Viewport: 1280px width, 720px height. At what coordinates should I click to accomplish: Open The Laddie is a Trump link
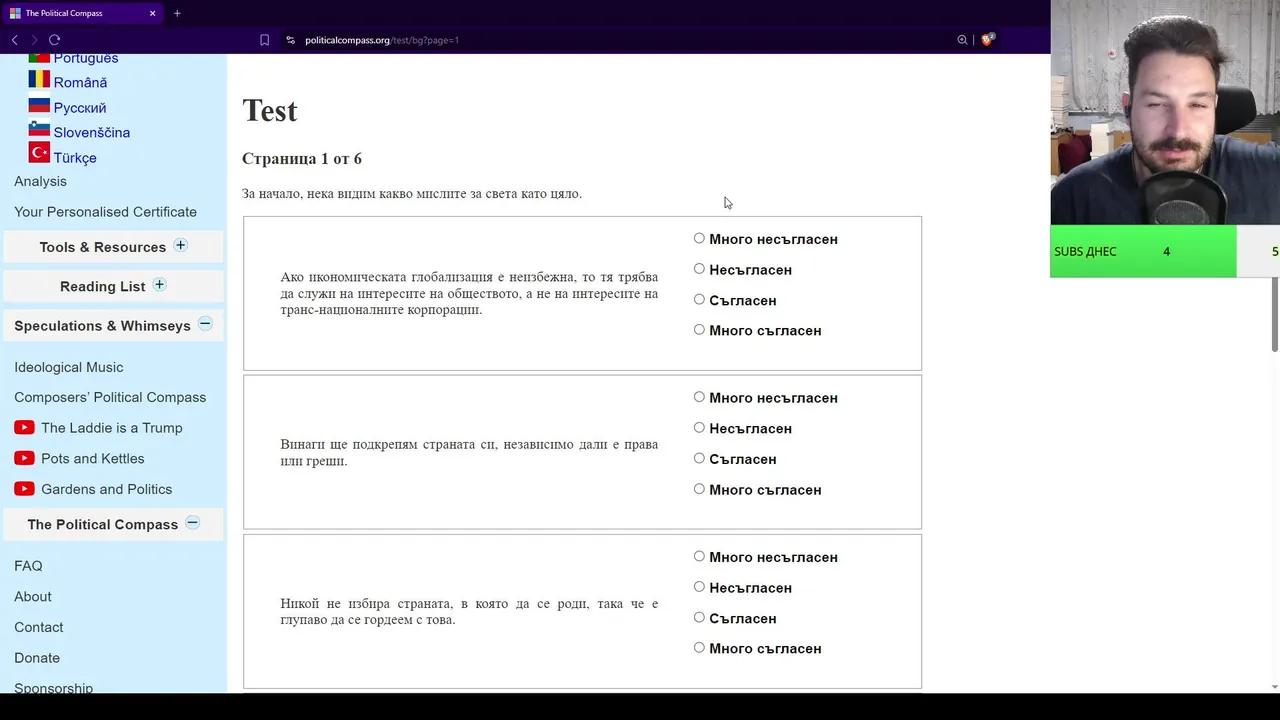coord(112,428)
